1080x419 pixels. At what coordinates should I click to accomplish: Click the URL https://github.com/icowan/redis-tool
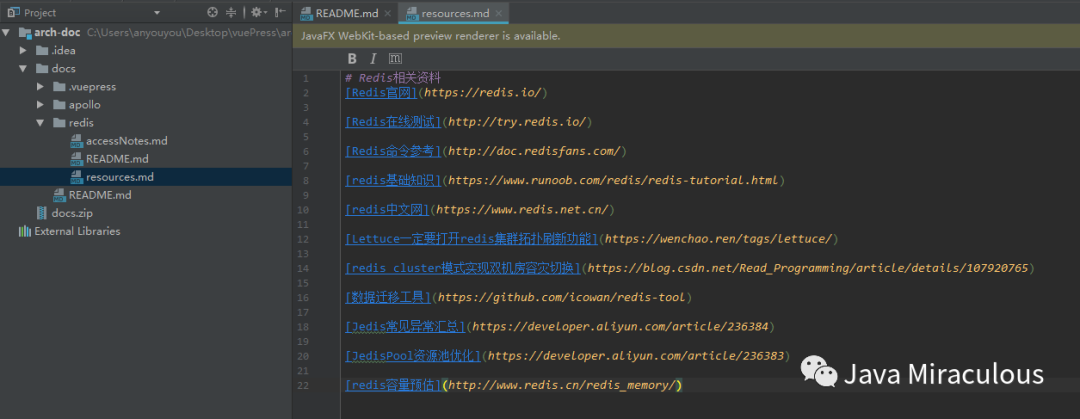(561, 298)
